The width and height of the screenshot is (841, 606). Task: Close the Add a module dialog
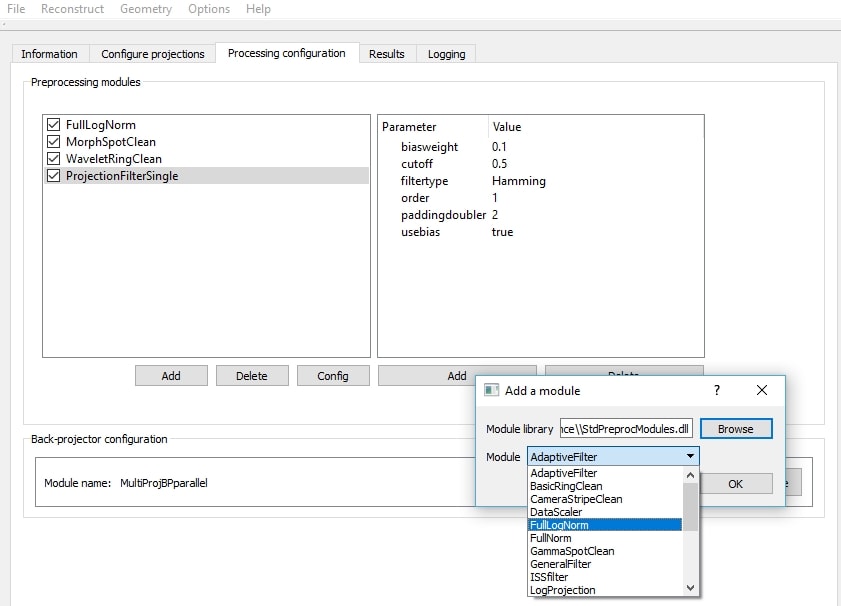(762, 390)
